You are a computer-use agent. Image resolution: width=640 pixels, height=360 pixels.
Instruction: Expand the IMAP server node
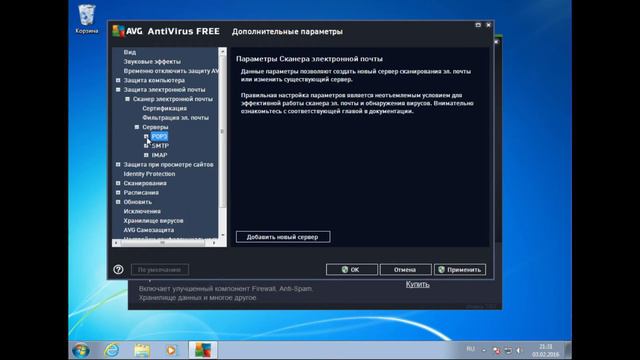tap(146, 155)
